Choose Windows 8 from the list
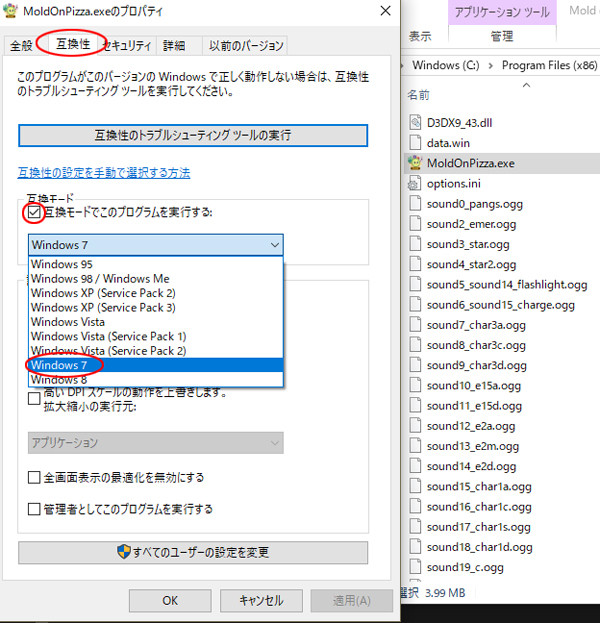 (155, 379)
